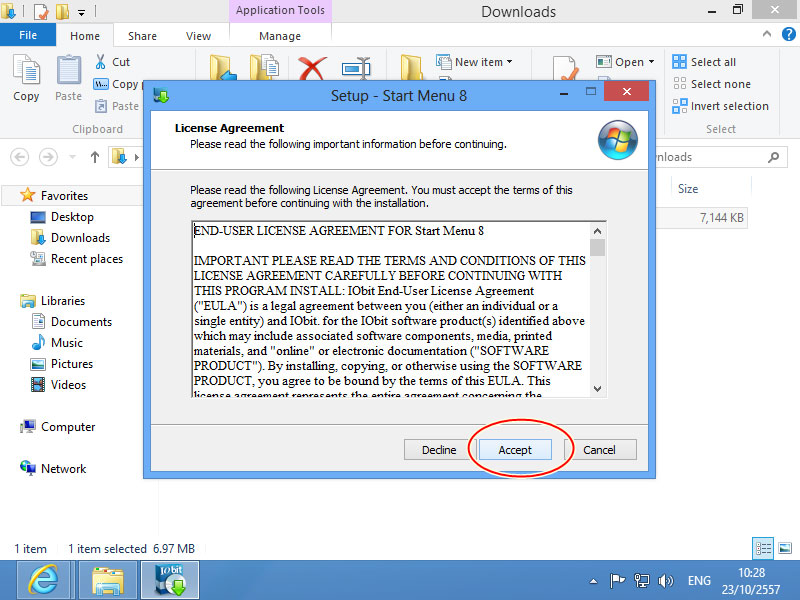Decline the Start Menu 8 license agreement
800x600 pixels.
point(439,449)
